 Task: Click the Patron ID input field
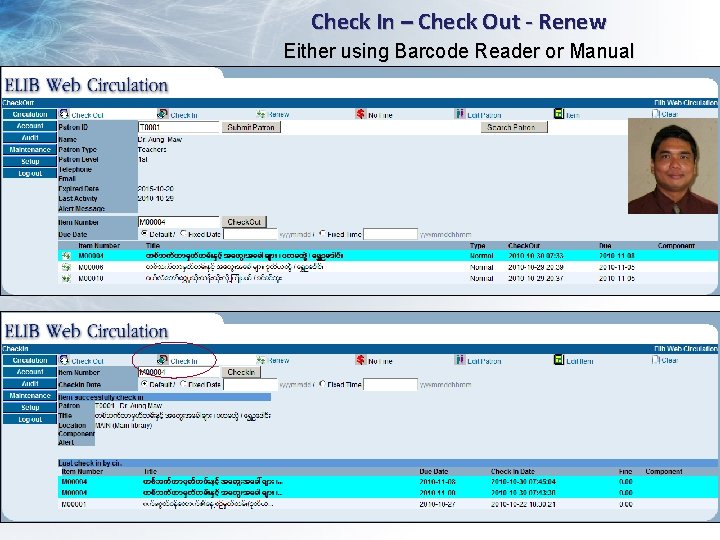[x=179, y=127]
